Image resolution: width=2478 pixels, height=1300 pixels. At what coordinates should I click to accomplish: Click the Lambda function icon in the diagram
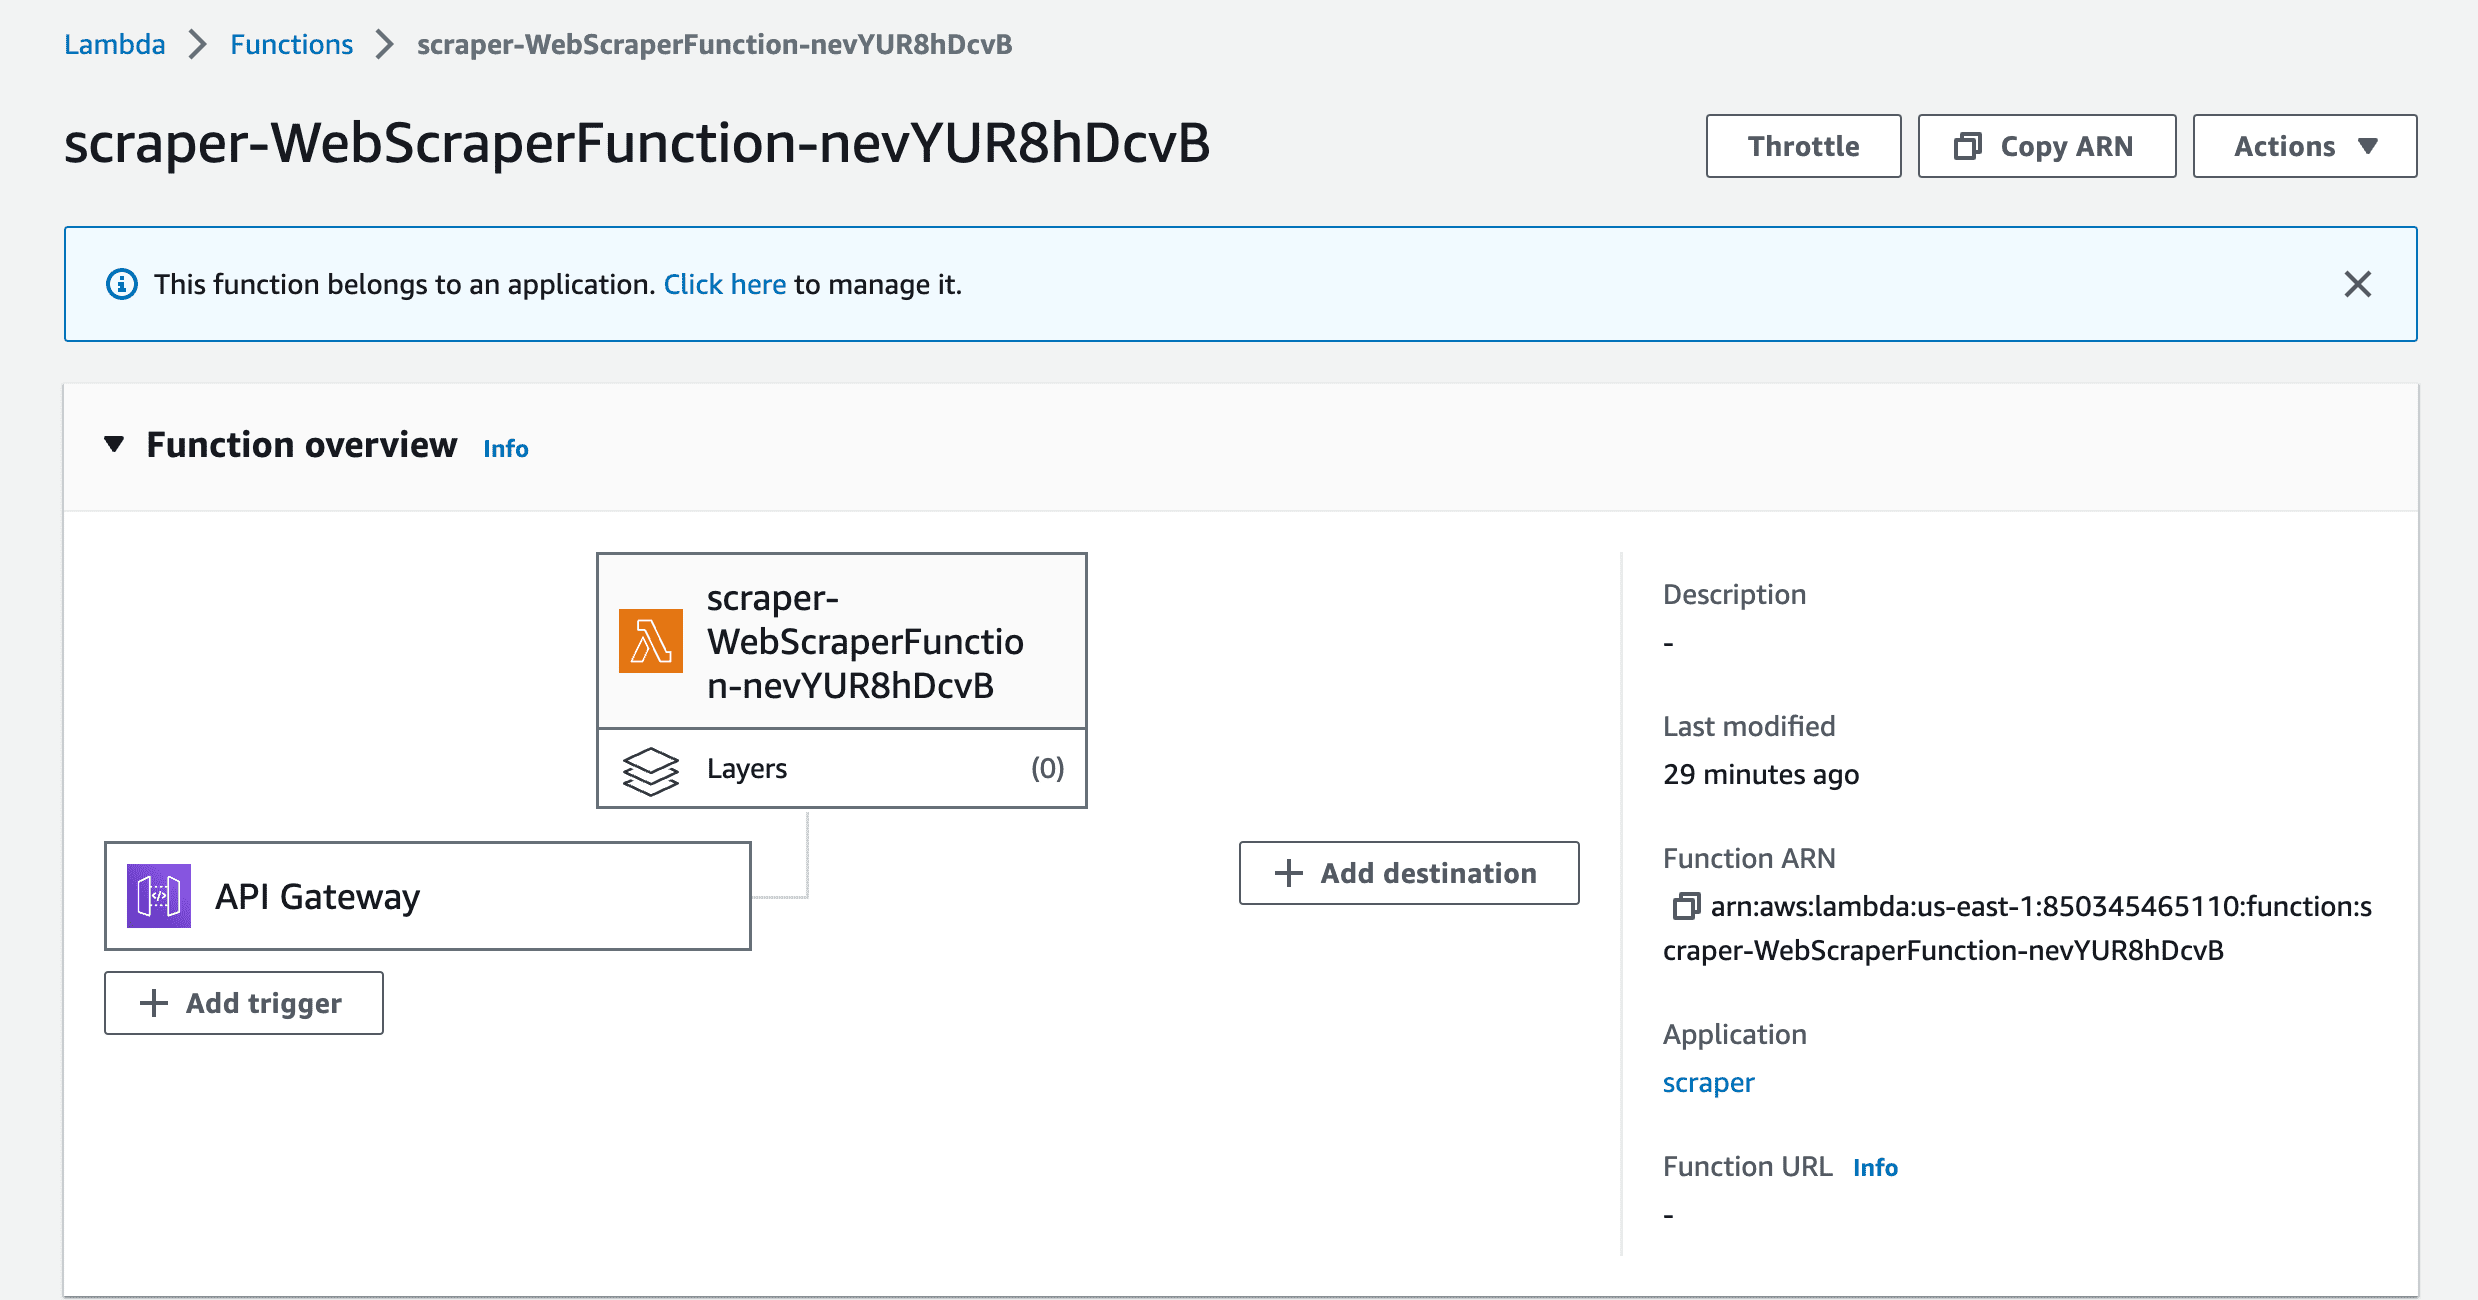coord(650,641)
